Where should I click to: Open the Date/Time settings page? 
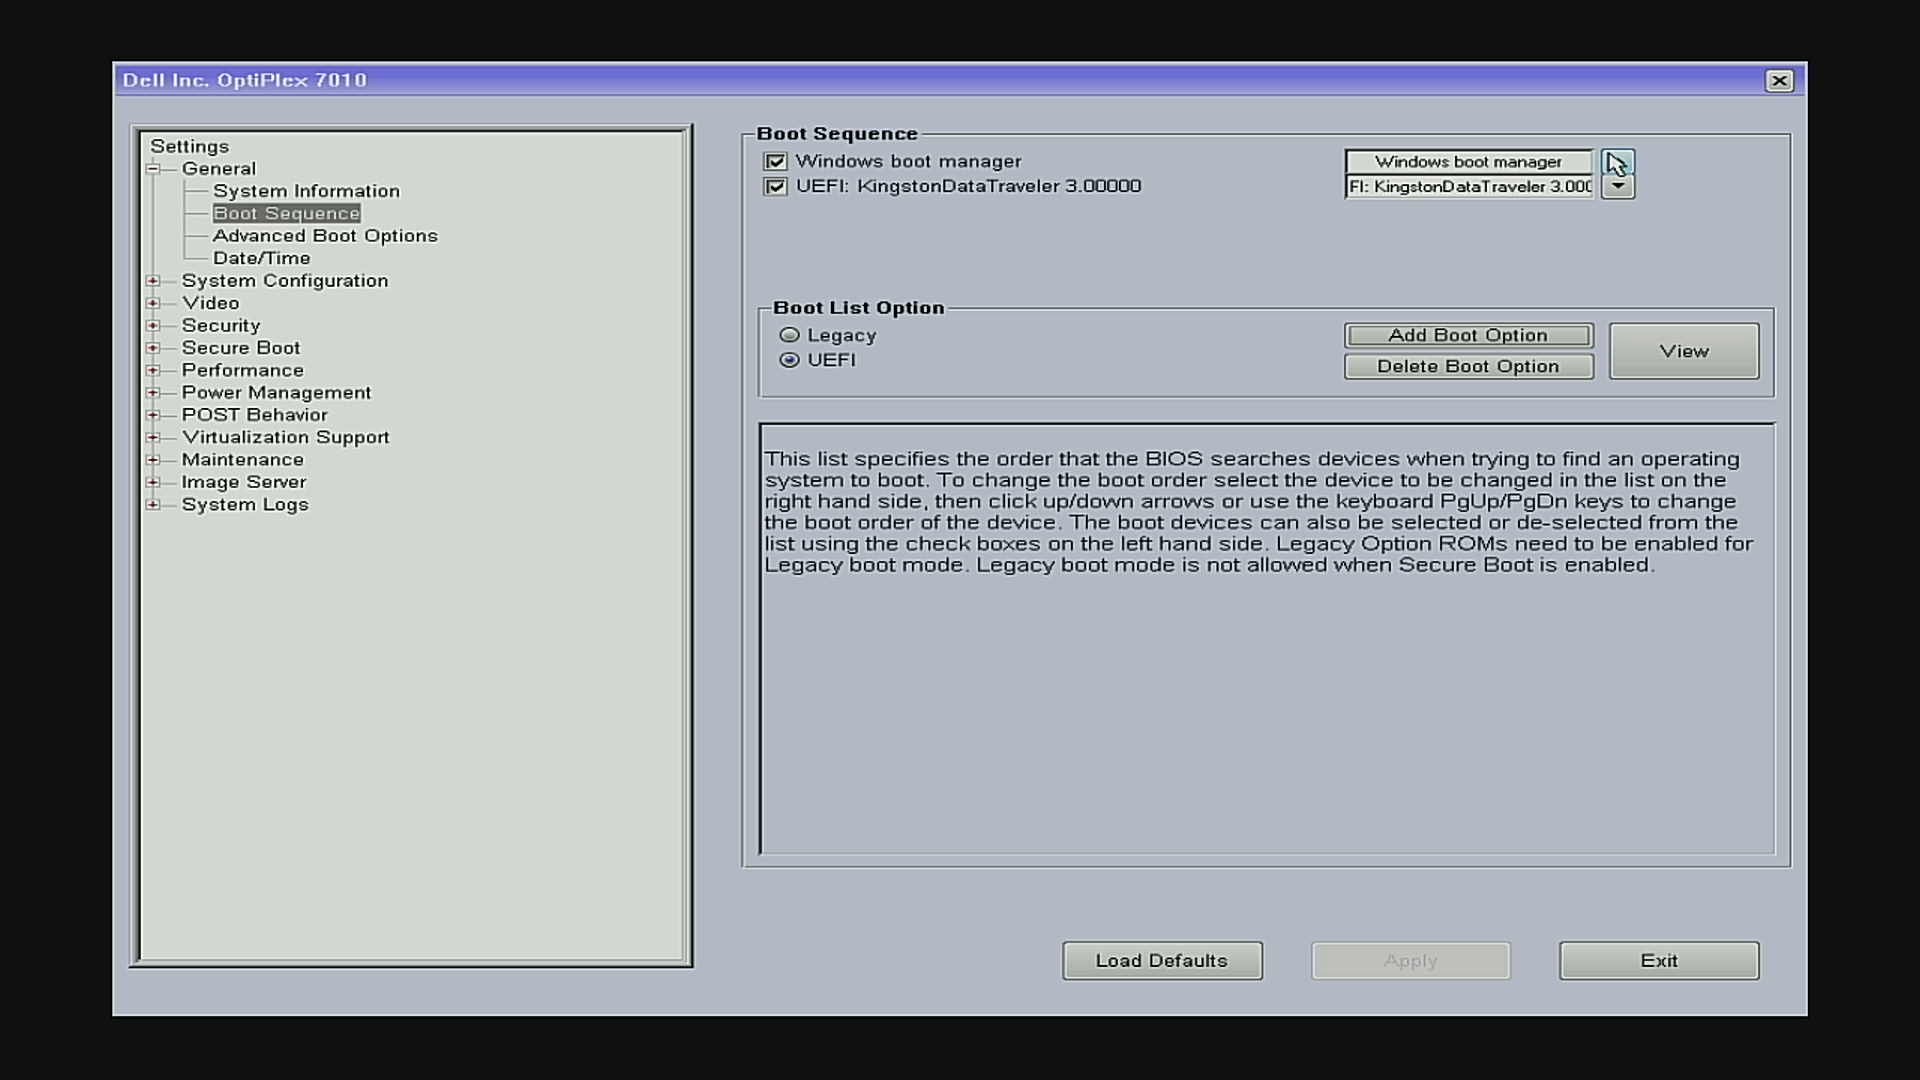tap(261, 258)
